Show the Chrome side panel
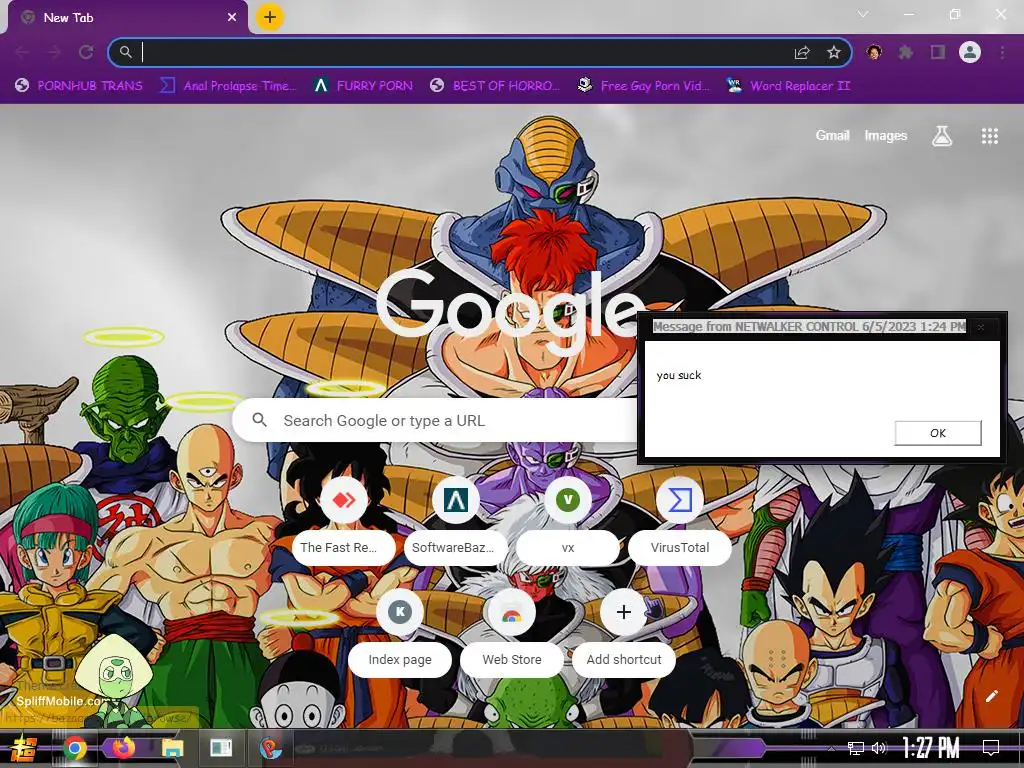Screen dimensions: 1024x768 (938, 52)
